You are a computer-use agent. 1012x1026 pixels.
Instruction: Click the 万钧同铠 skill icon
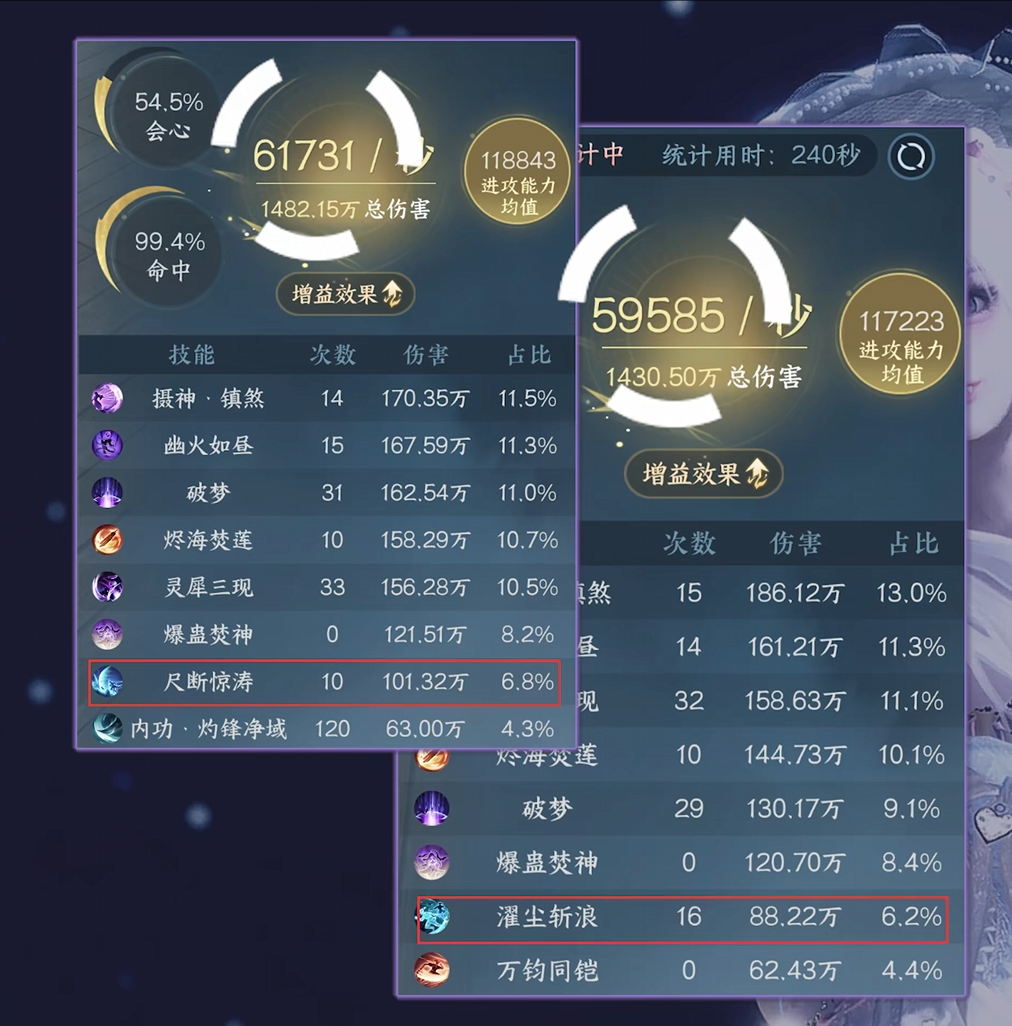(x=432, y=970)
